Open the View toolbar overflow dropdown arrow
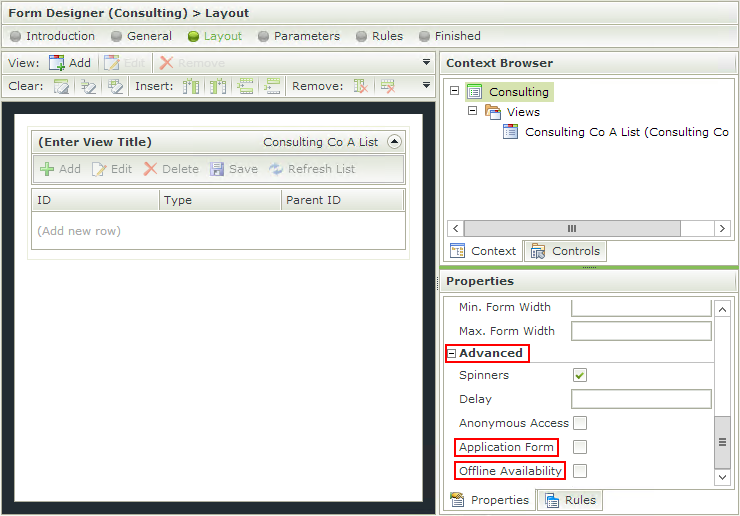The width and height of the screenshot is (740, 516). [426, 62]
